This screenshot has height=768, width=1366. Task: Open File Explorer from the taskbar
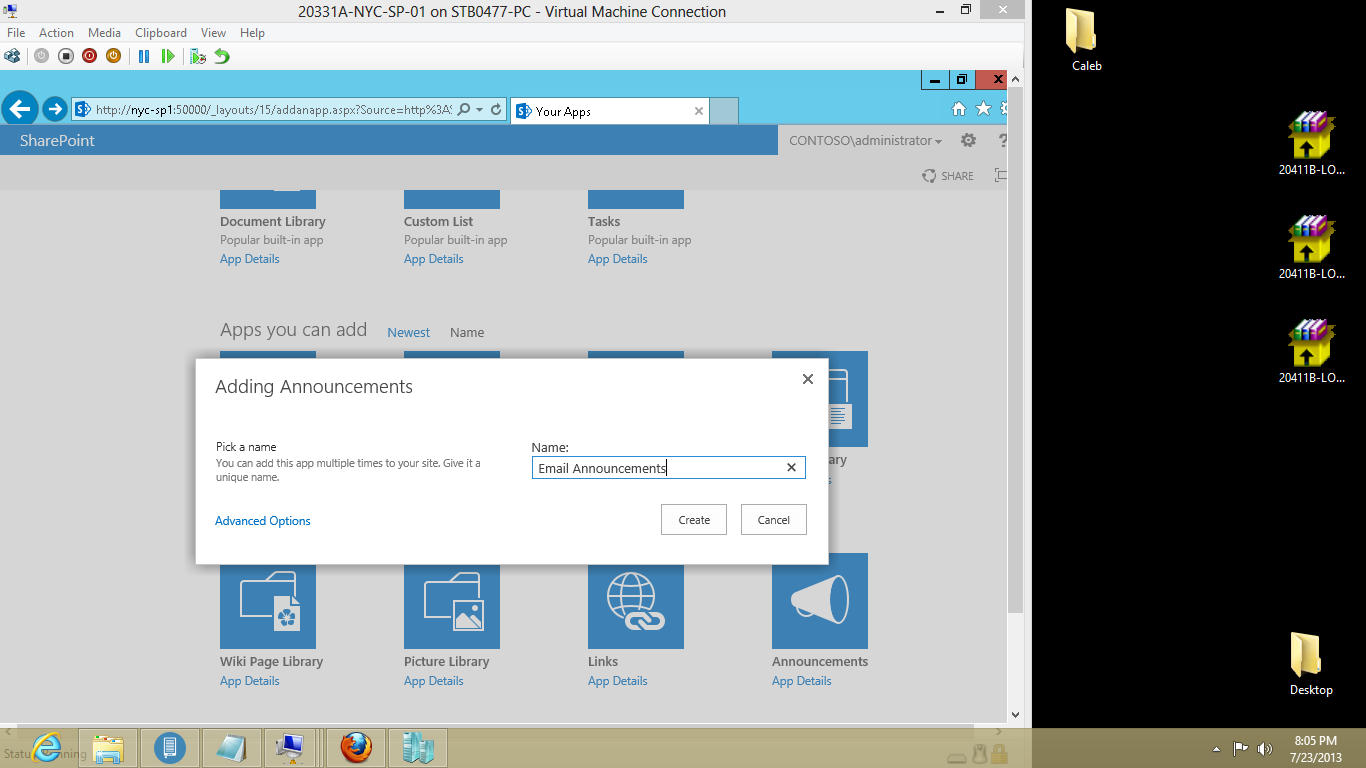[108, 747]
